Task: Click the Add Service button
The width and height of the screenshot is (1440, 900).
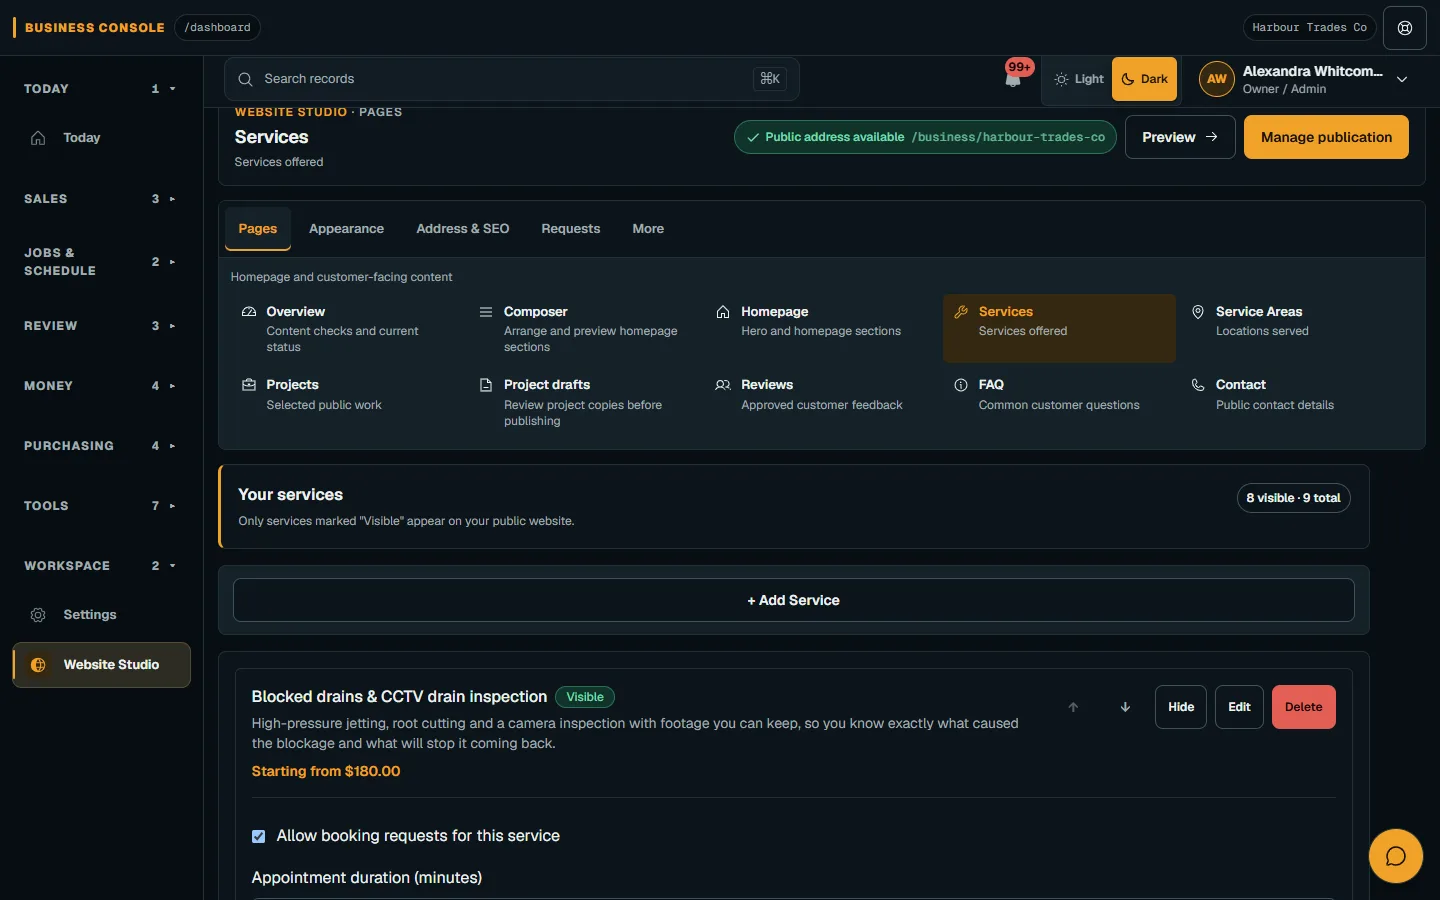Action: click(794, 600)
